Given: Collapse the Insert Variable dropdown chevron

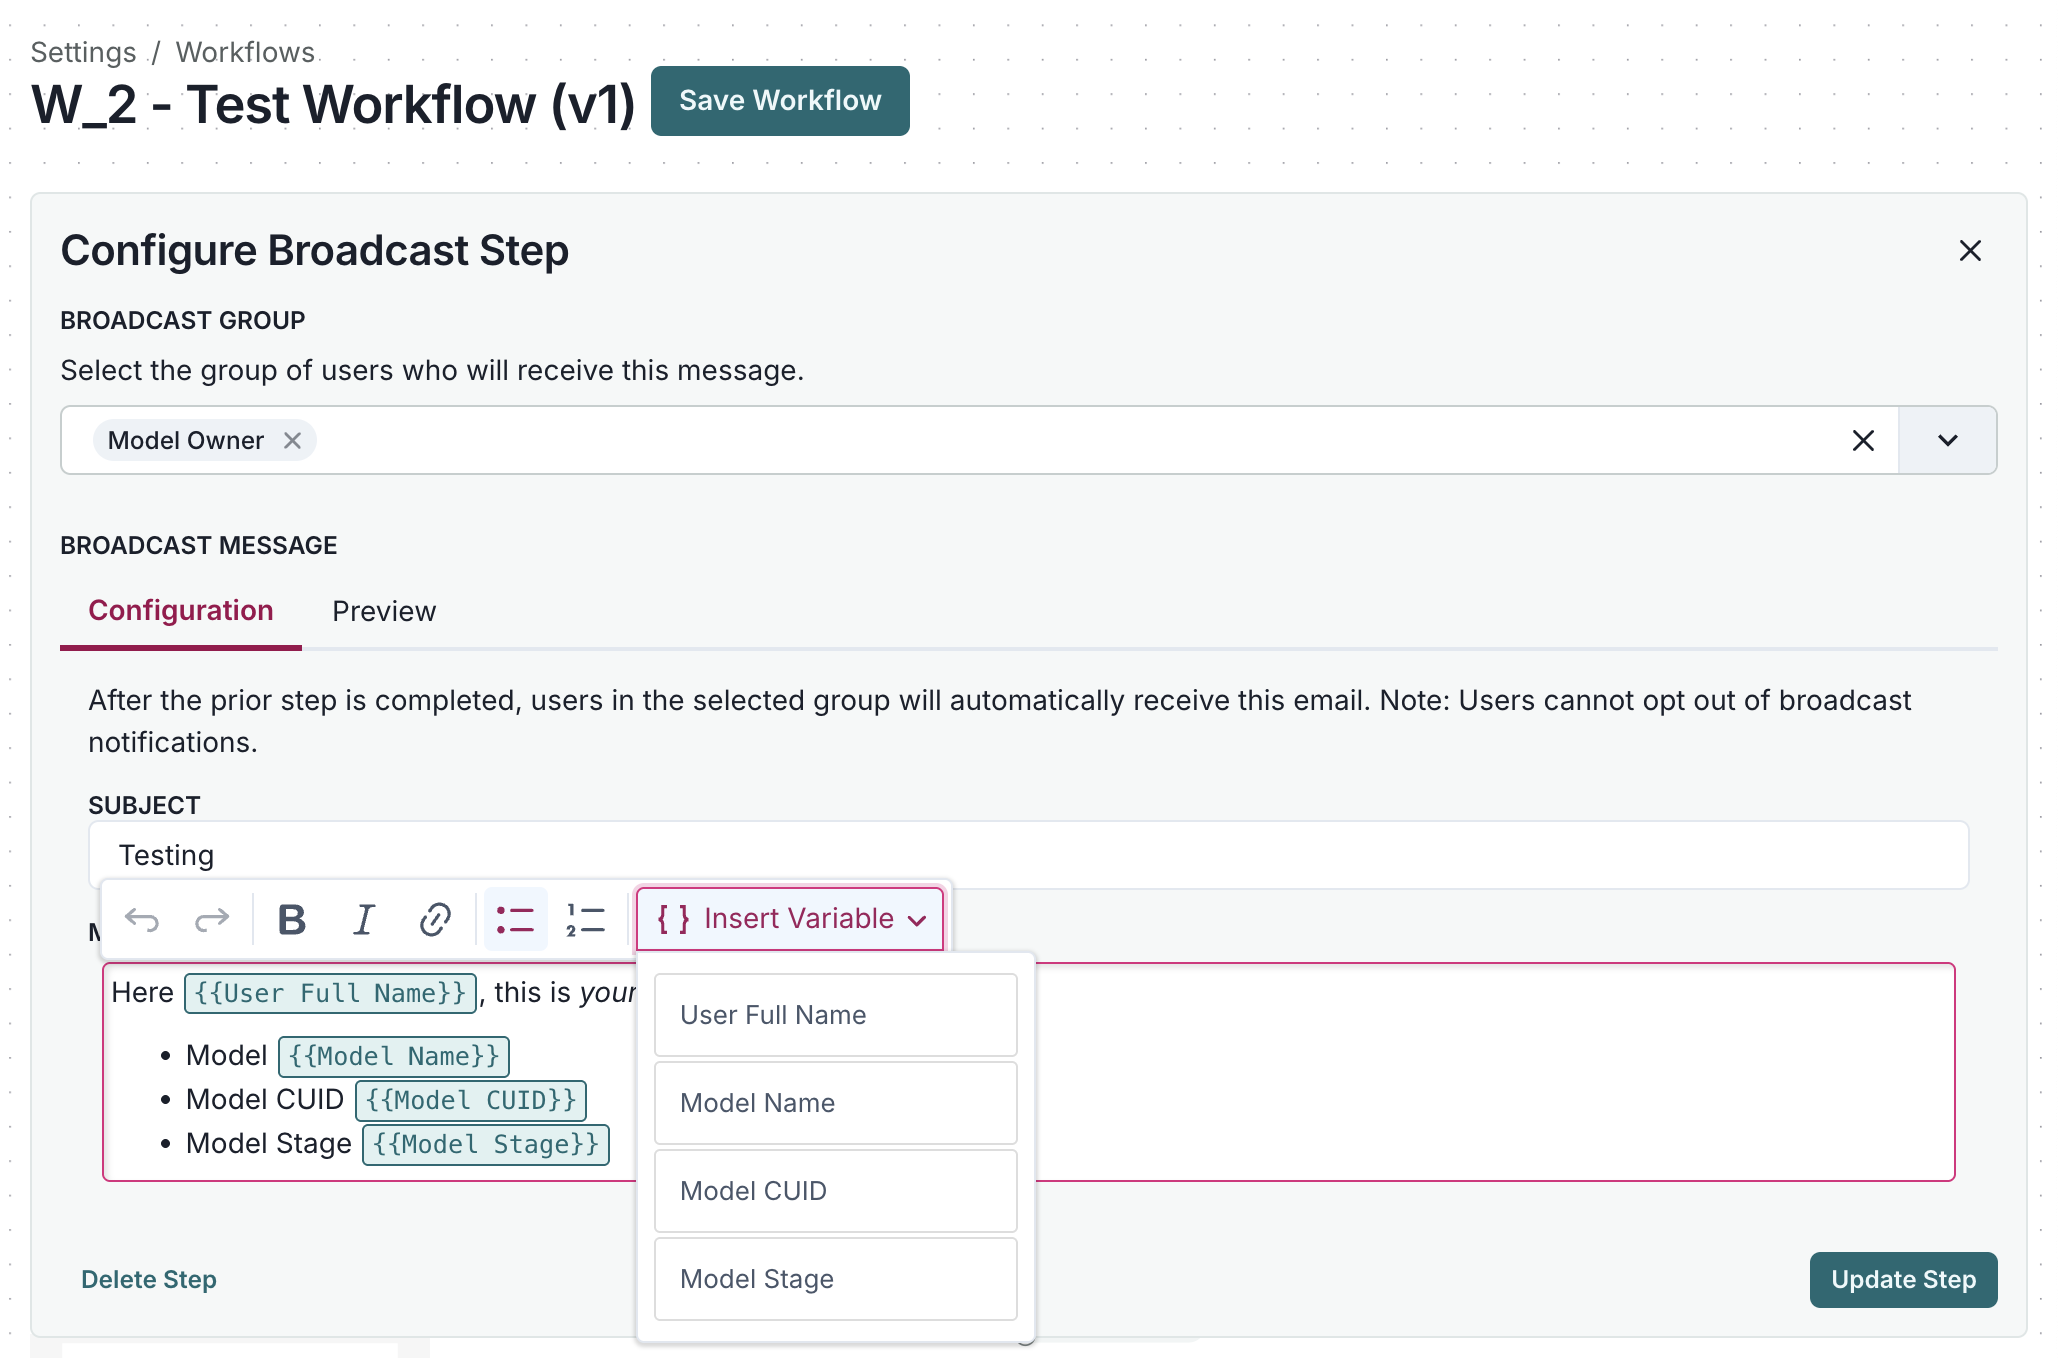Looking at the screenshot, I should (916, 920).
